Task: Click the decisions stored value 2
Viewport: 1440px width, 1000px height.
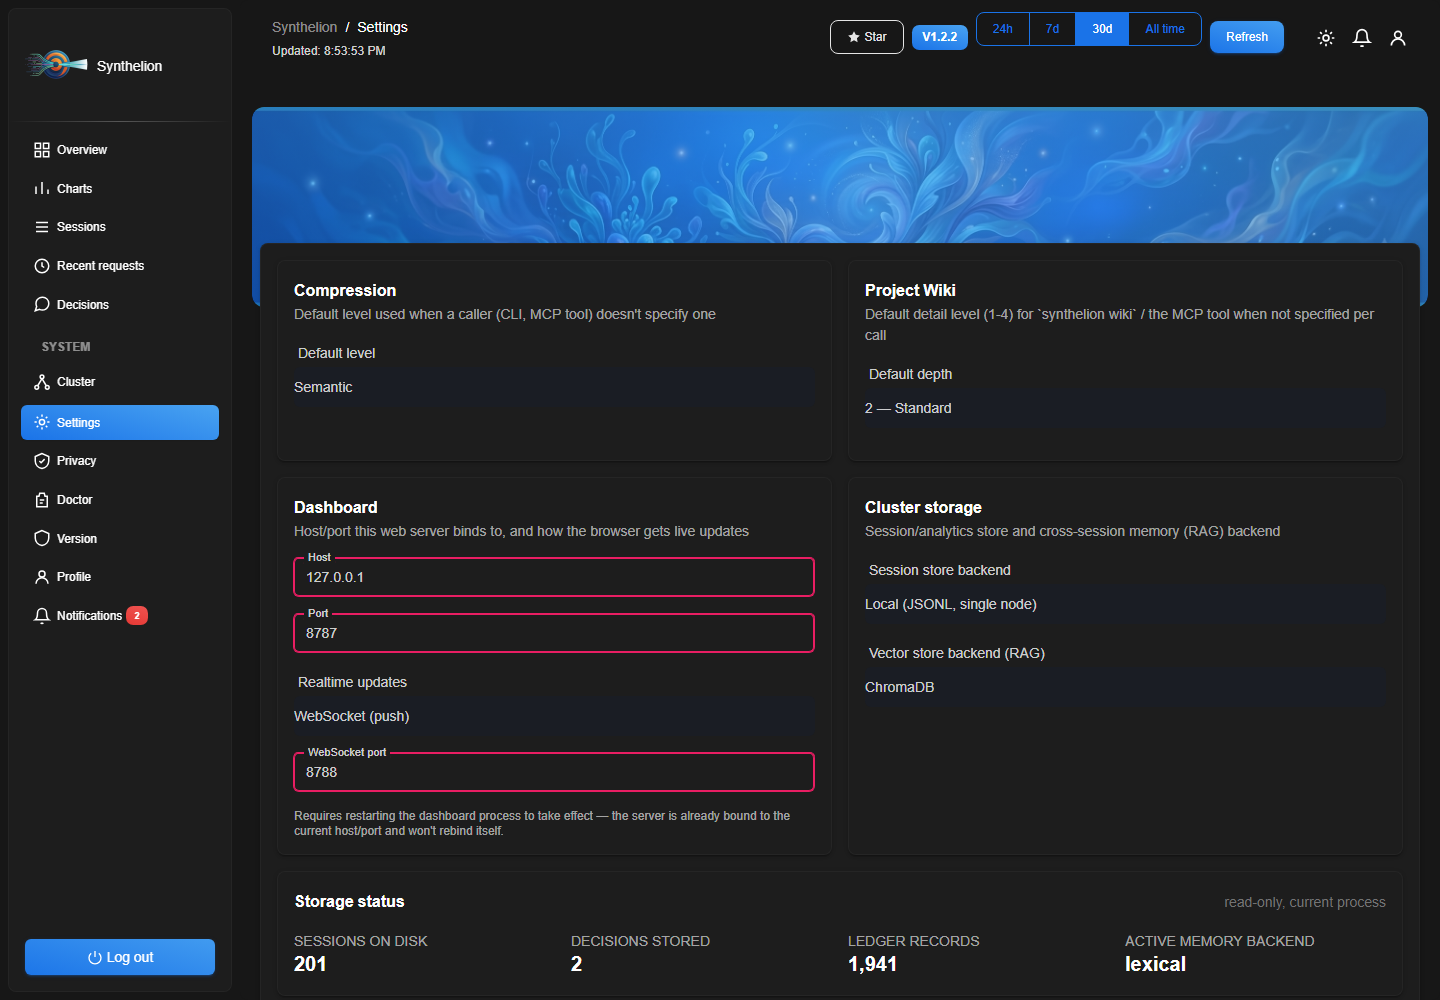Action: (x=576, y=964)
